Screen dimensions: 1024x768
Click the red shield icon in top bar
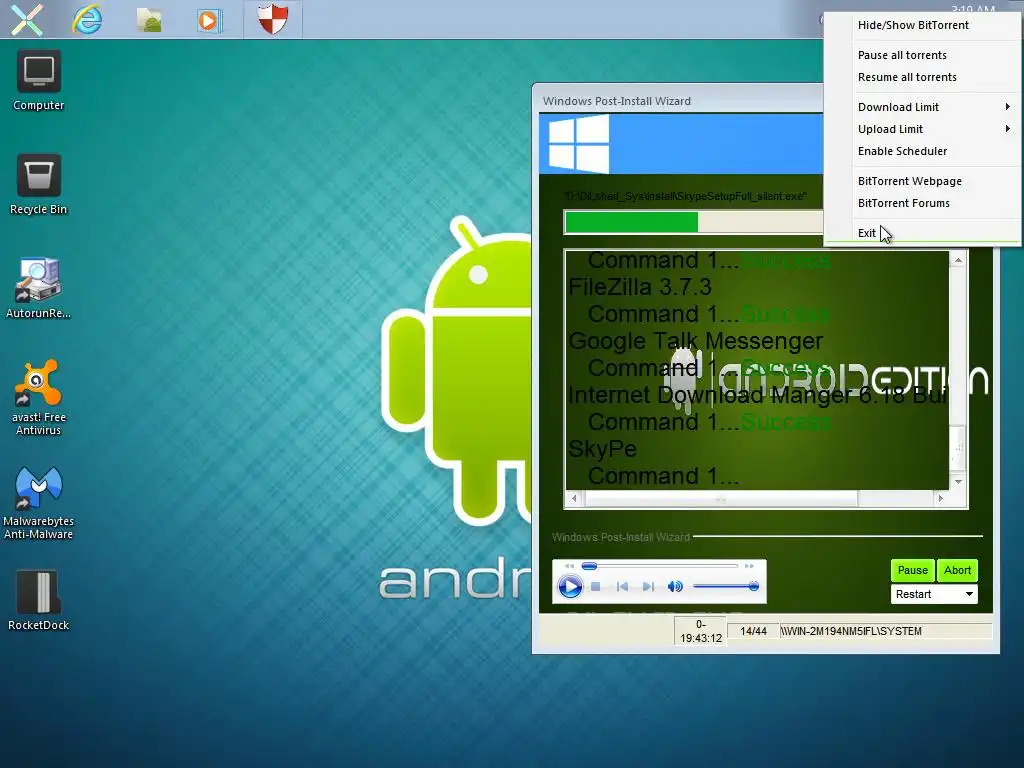272,19
